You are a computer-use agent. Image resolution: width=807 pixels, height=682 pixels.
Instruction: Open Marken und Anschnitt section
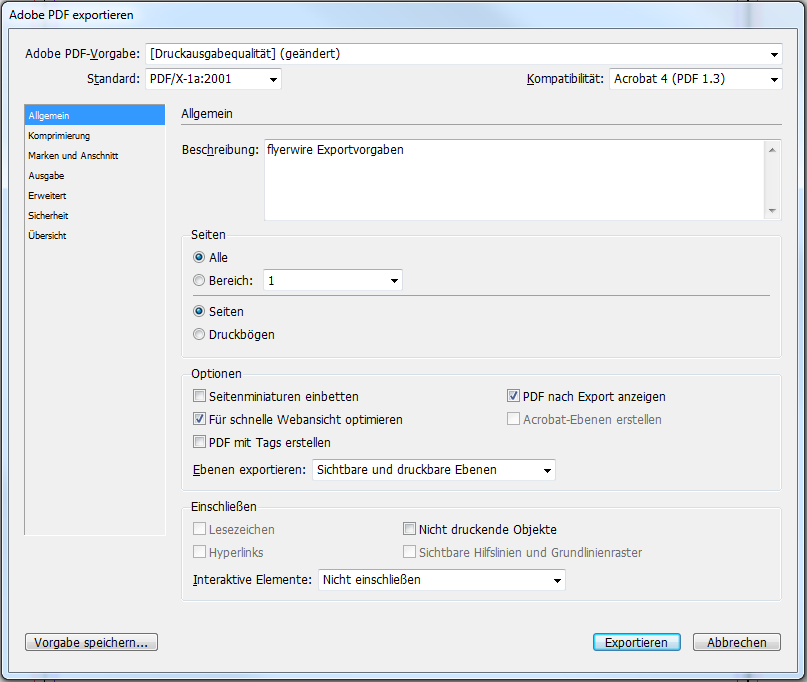95,155
